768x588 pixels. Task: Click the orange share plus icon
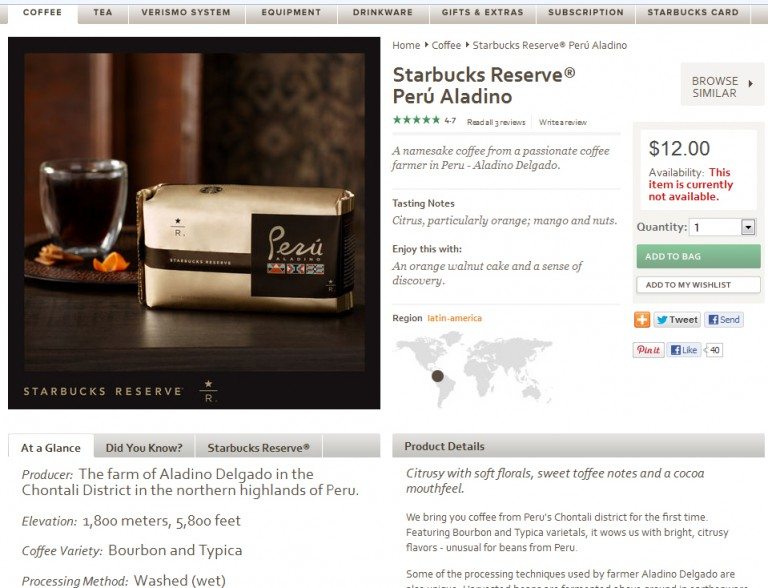point(642,319)
